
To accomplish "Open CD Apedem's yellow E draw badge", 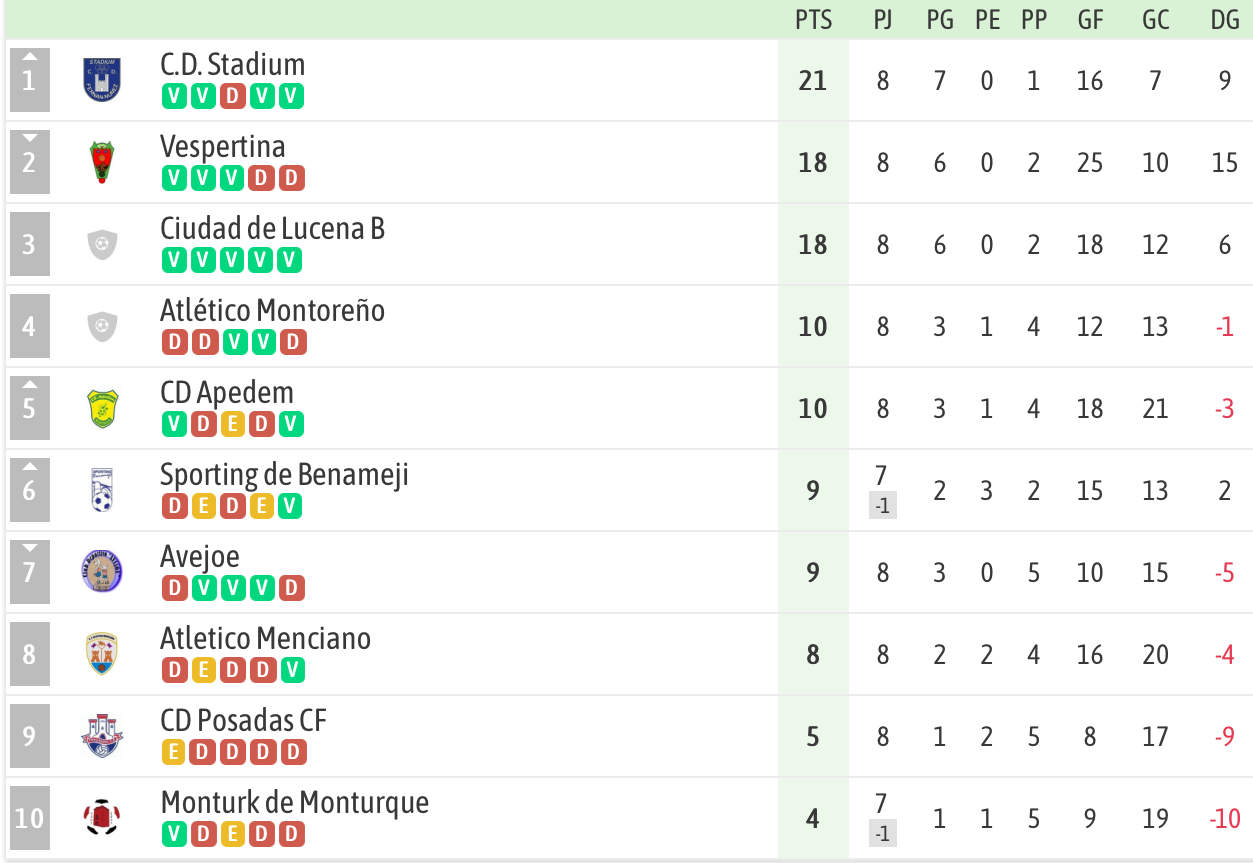I will point(232,425).
